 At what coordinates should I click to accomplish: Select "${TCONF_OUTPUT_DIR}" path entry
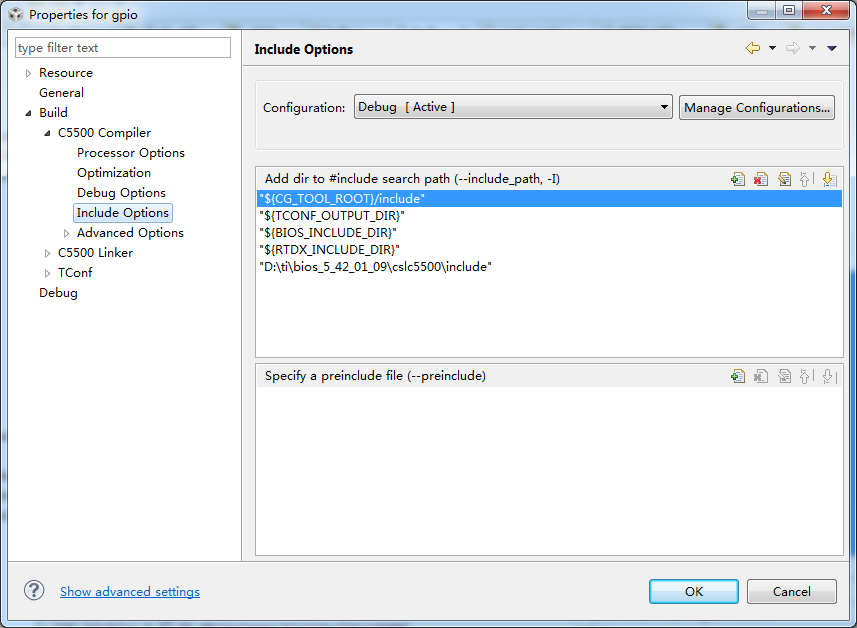(x=549, y=215)
